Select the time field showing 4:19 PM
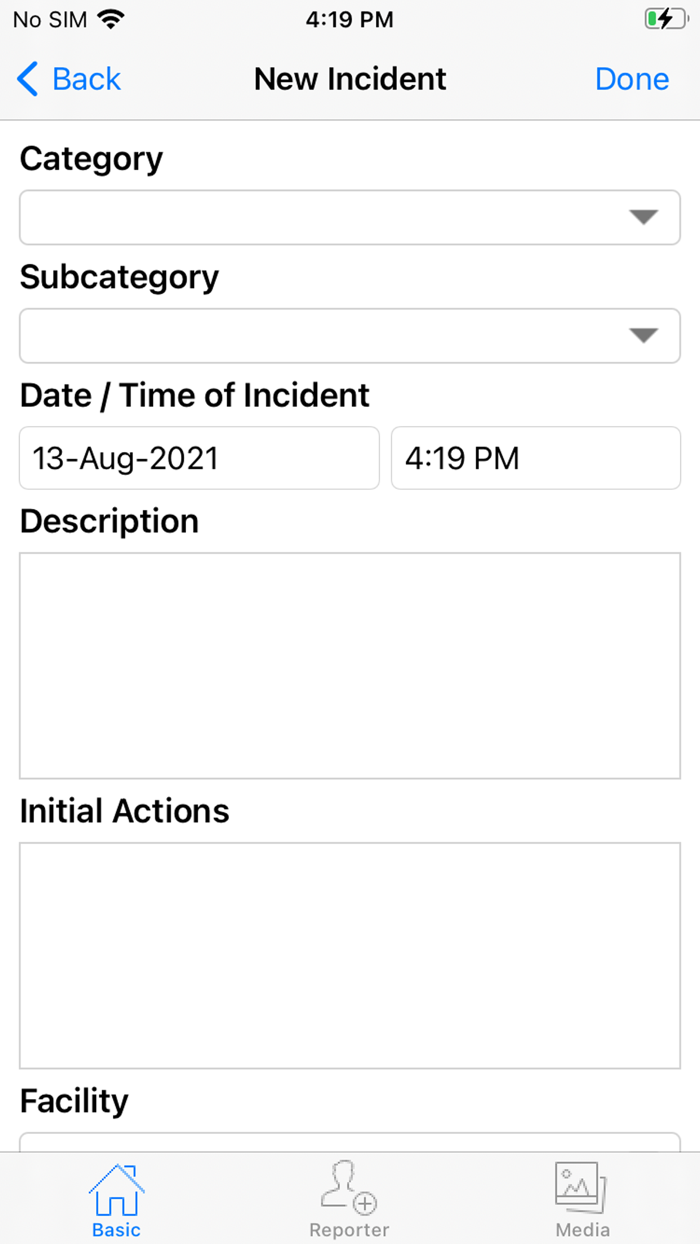The height and width of the screenshot is (1244, 700). tap(535, 458)
